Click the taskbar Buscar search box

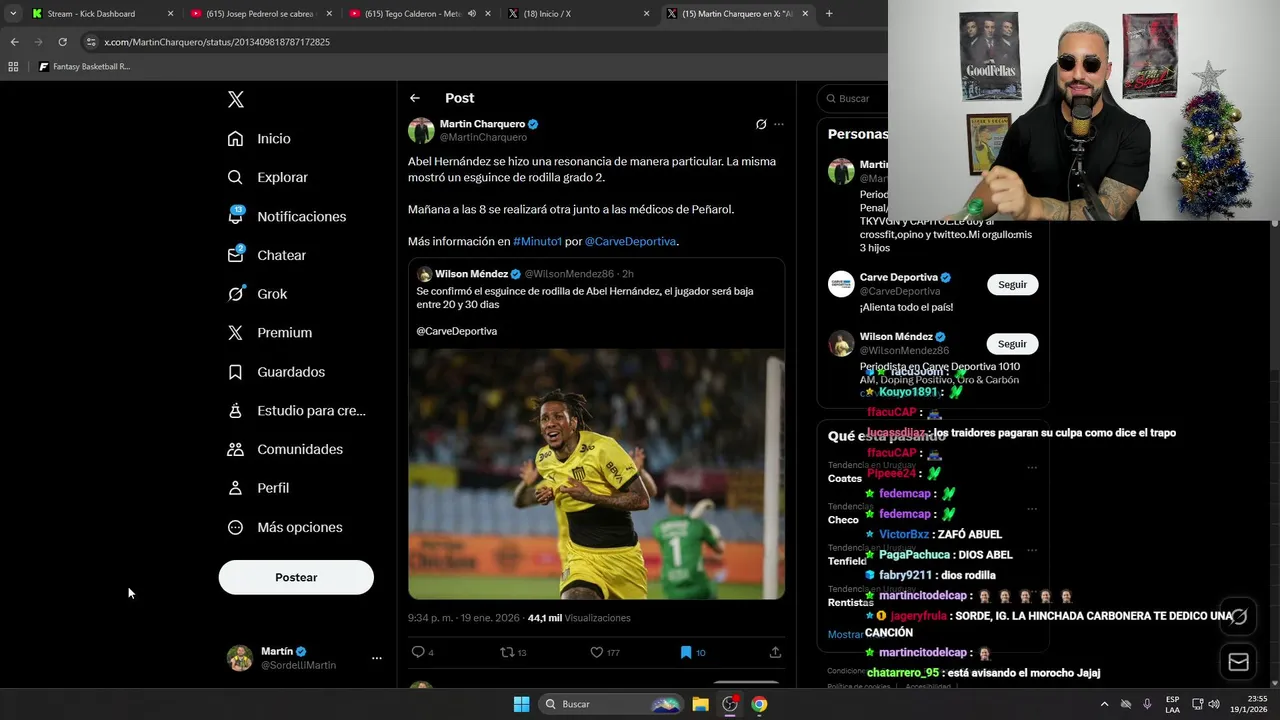tap(610, 704)
